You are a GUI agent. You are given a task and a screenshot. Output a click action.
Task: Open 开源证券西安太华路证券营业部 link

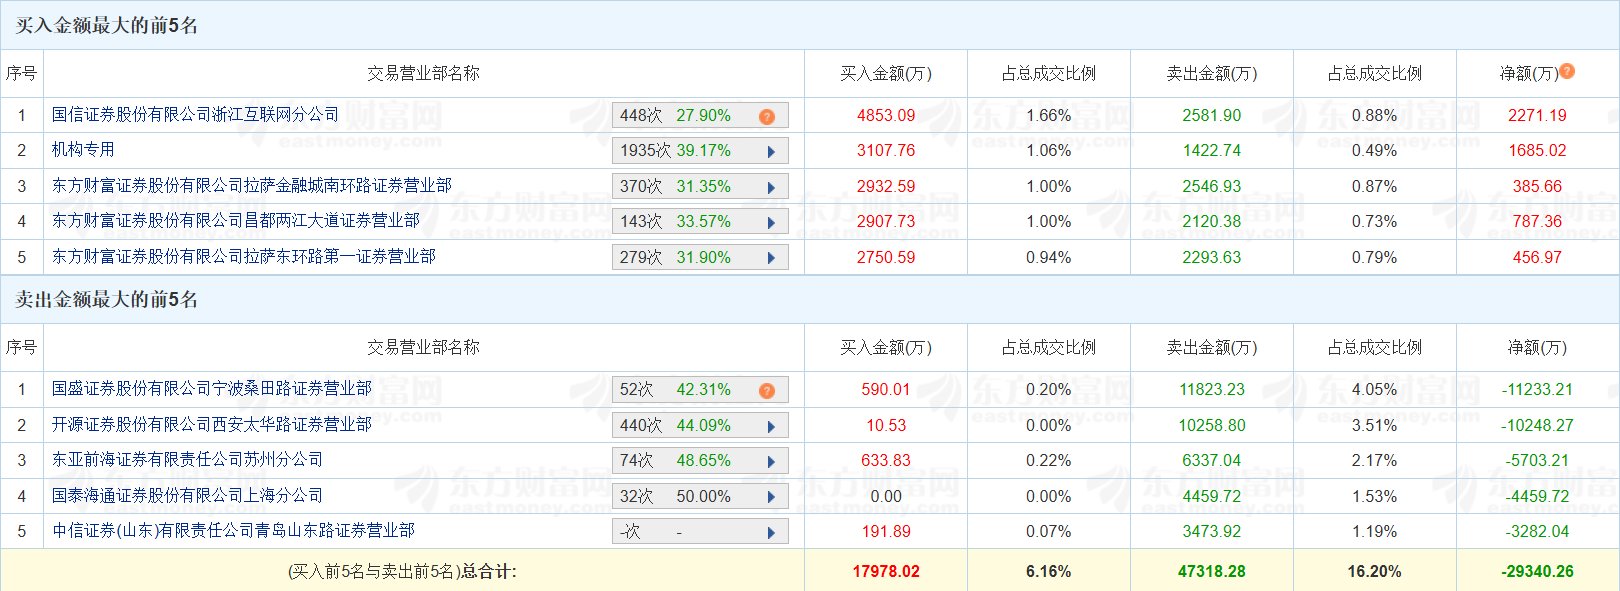click(211, 425)
